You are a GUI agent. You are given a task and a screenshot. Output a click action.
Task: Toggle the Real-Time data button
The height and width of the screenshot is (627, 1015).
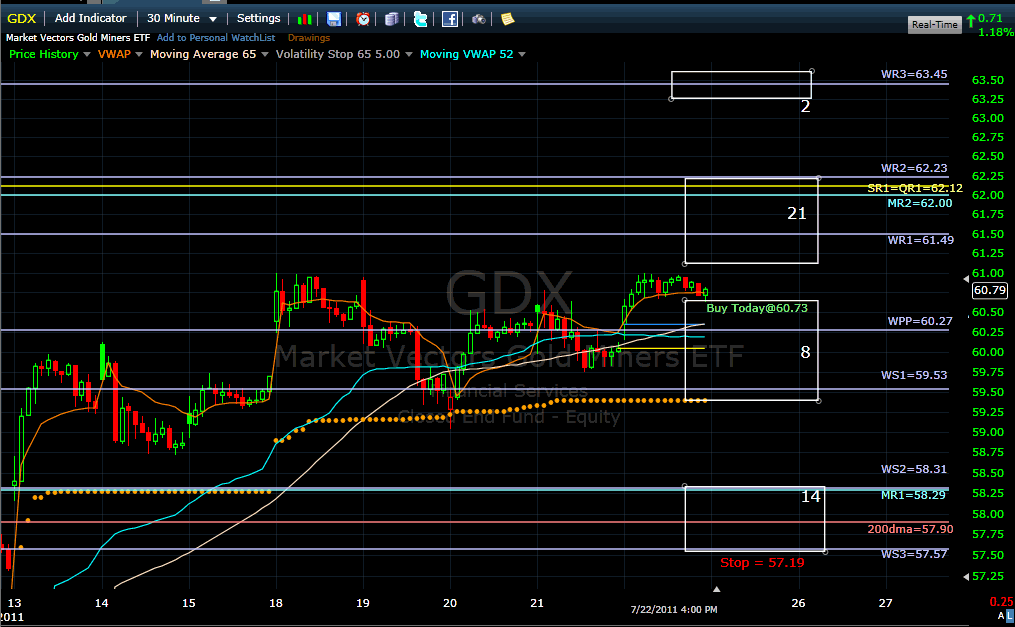tap(934, 25)
